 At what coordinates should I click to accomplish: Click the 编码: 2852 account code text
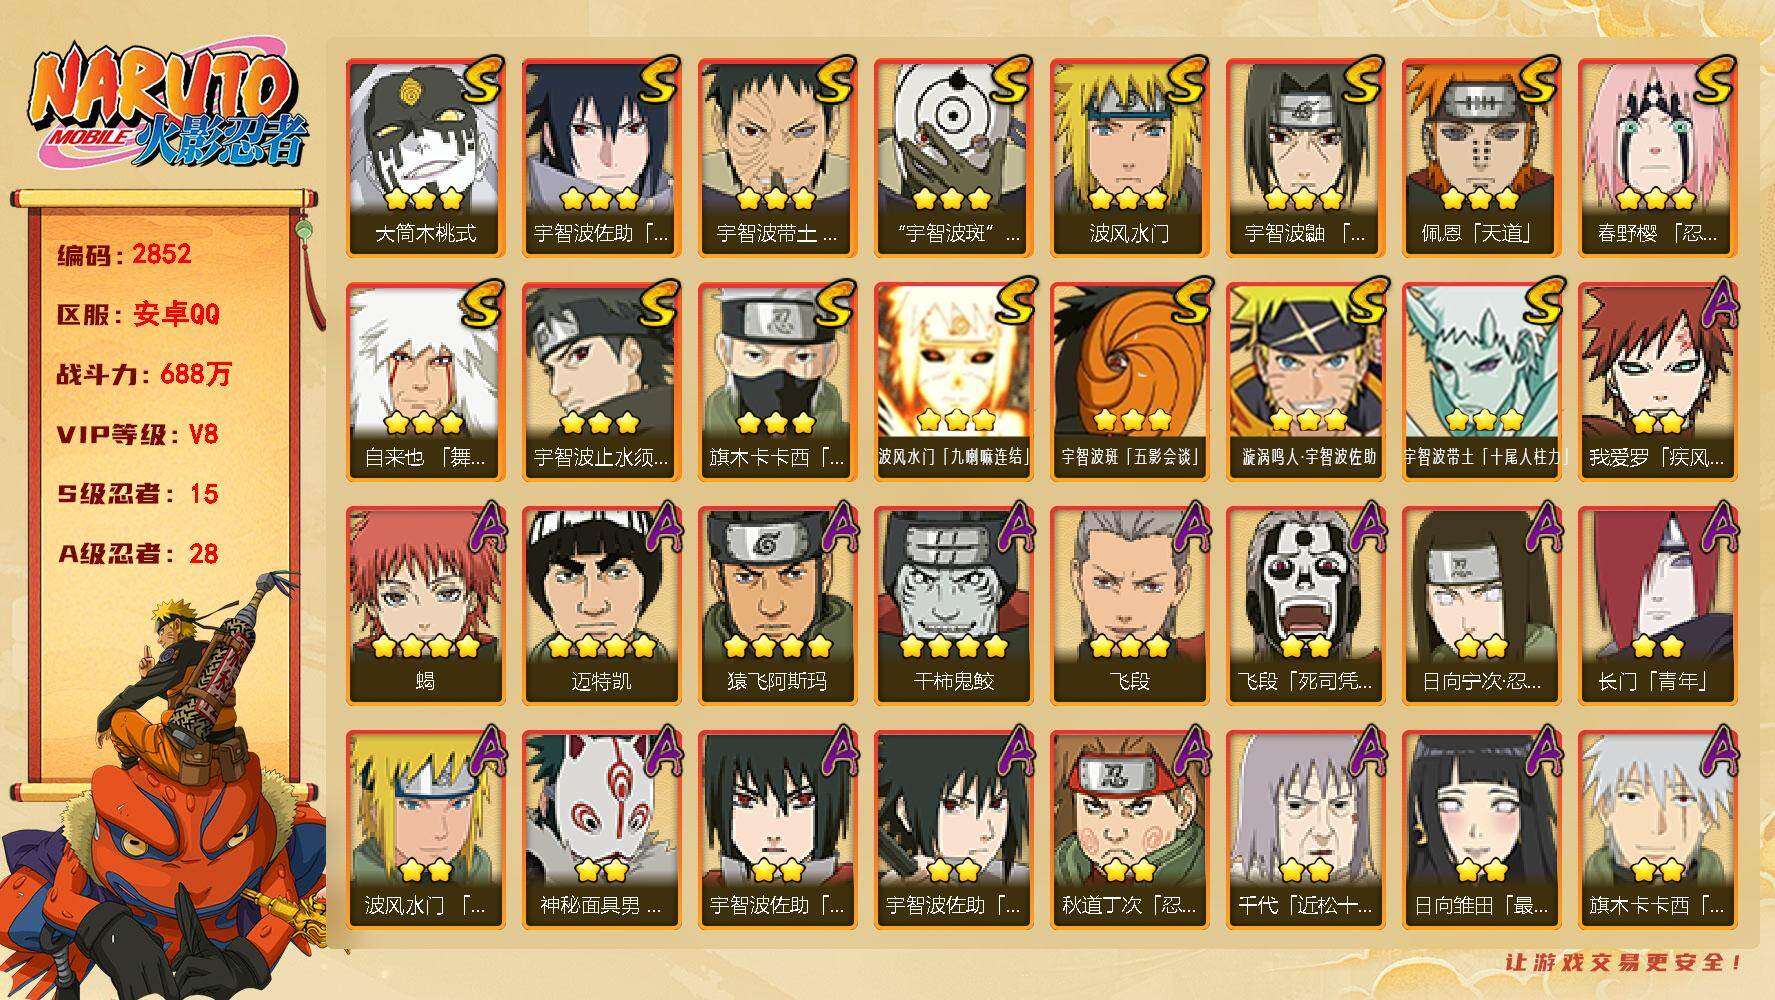click(124, 254)
